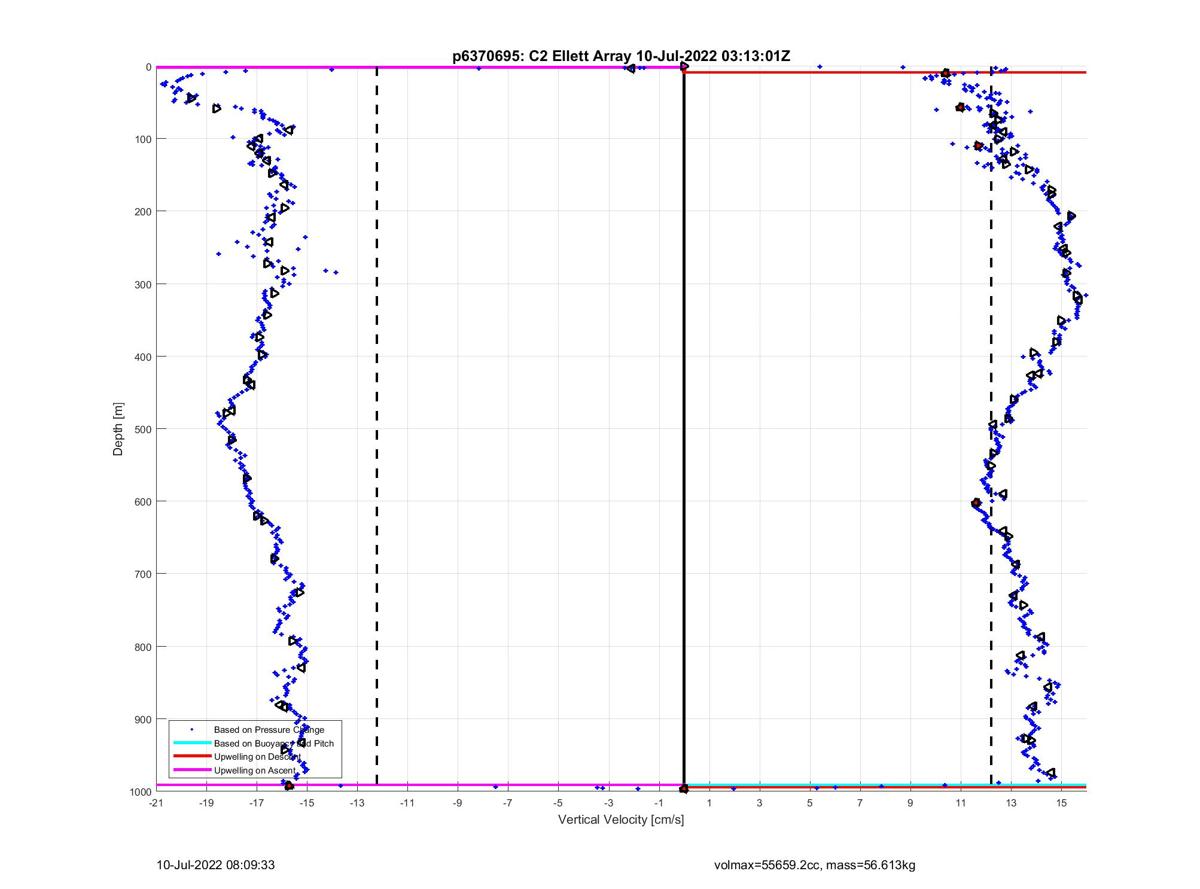The image size is (1200, 889).
Task: Click the positive velocity tick label '7'
Action: pos(860,802)
